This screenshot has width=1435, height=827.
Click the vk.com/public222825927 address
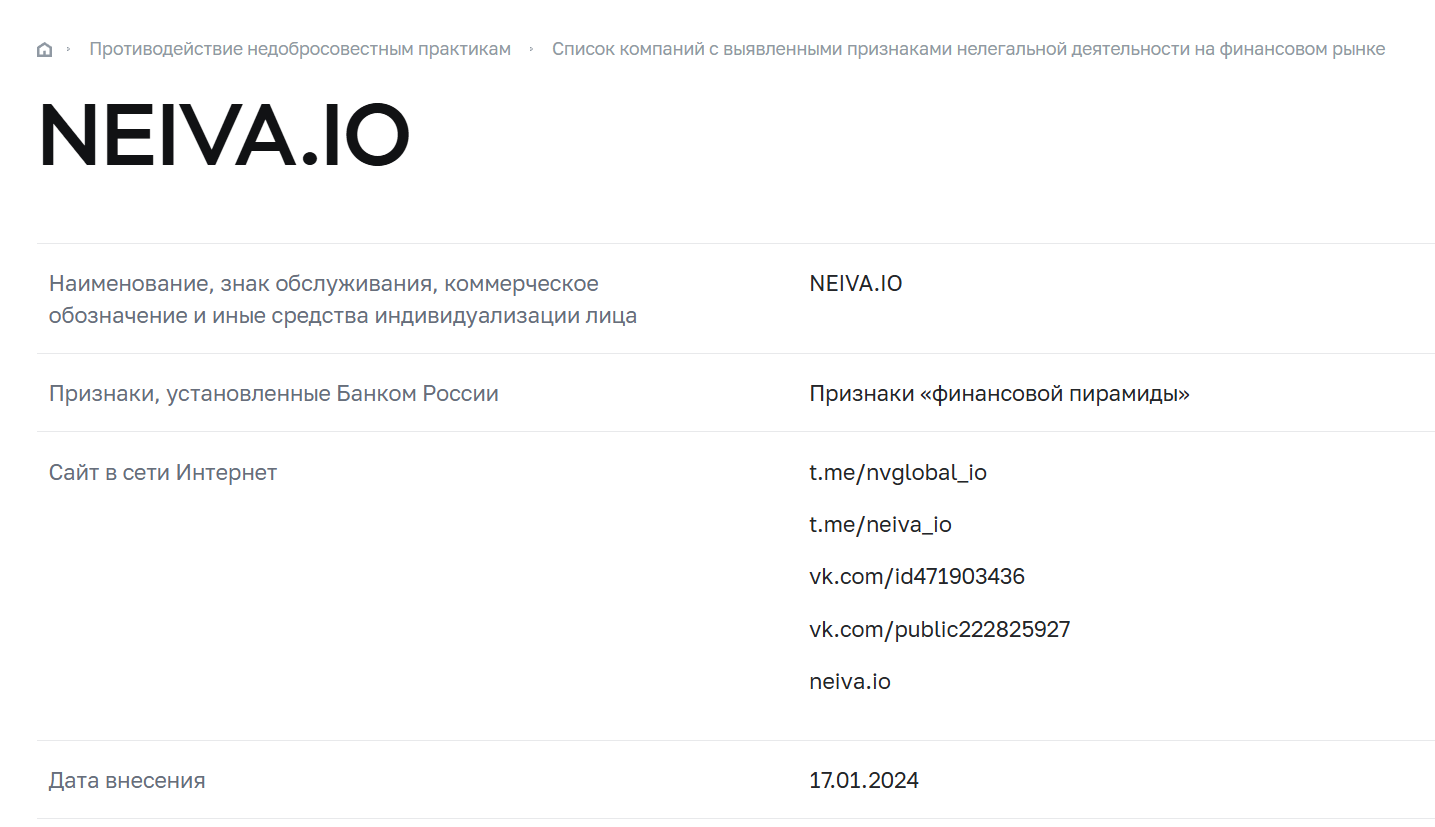(939, 630)
